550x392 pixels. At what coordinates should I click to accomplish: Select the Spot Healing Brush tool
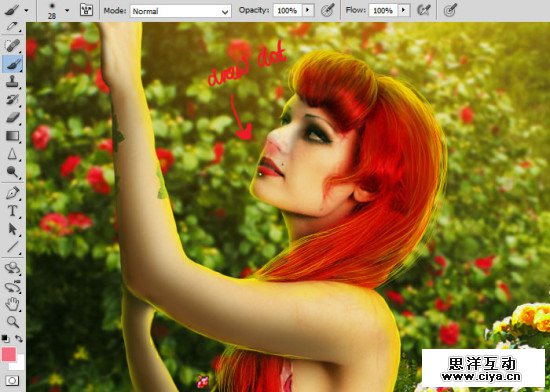pos(12,46)
